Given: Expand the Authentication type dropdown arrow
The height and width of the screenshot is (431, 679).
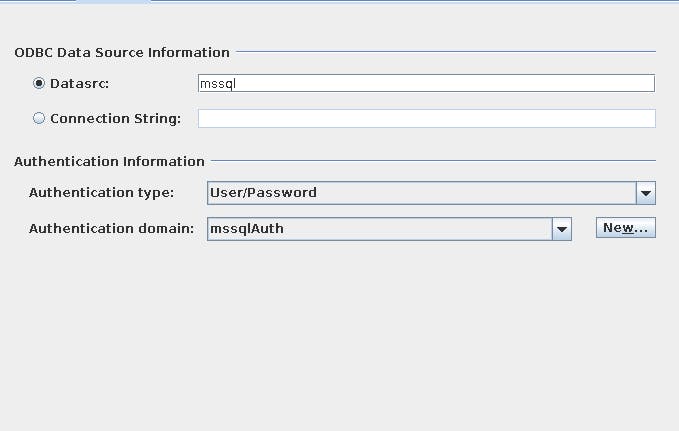Looking at the screenshot, I should [646, 193].
